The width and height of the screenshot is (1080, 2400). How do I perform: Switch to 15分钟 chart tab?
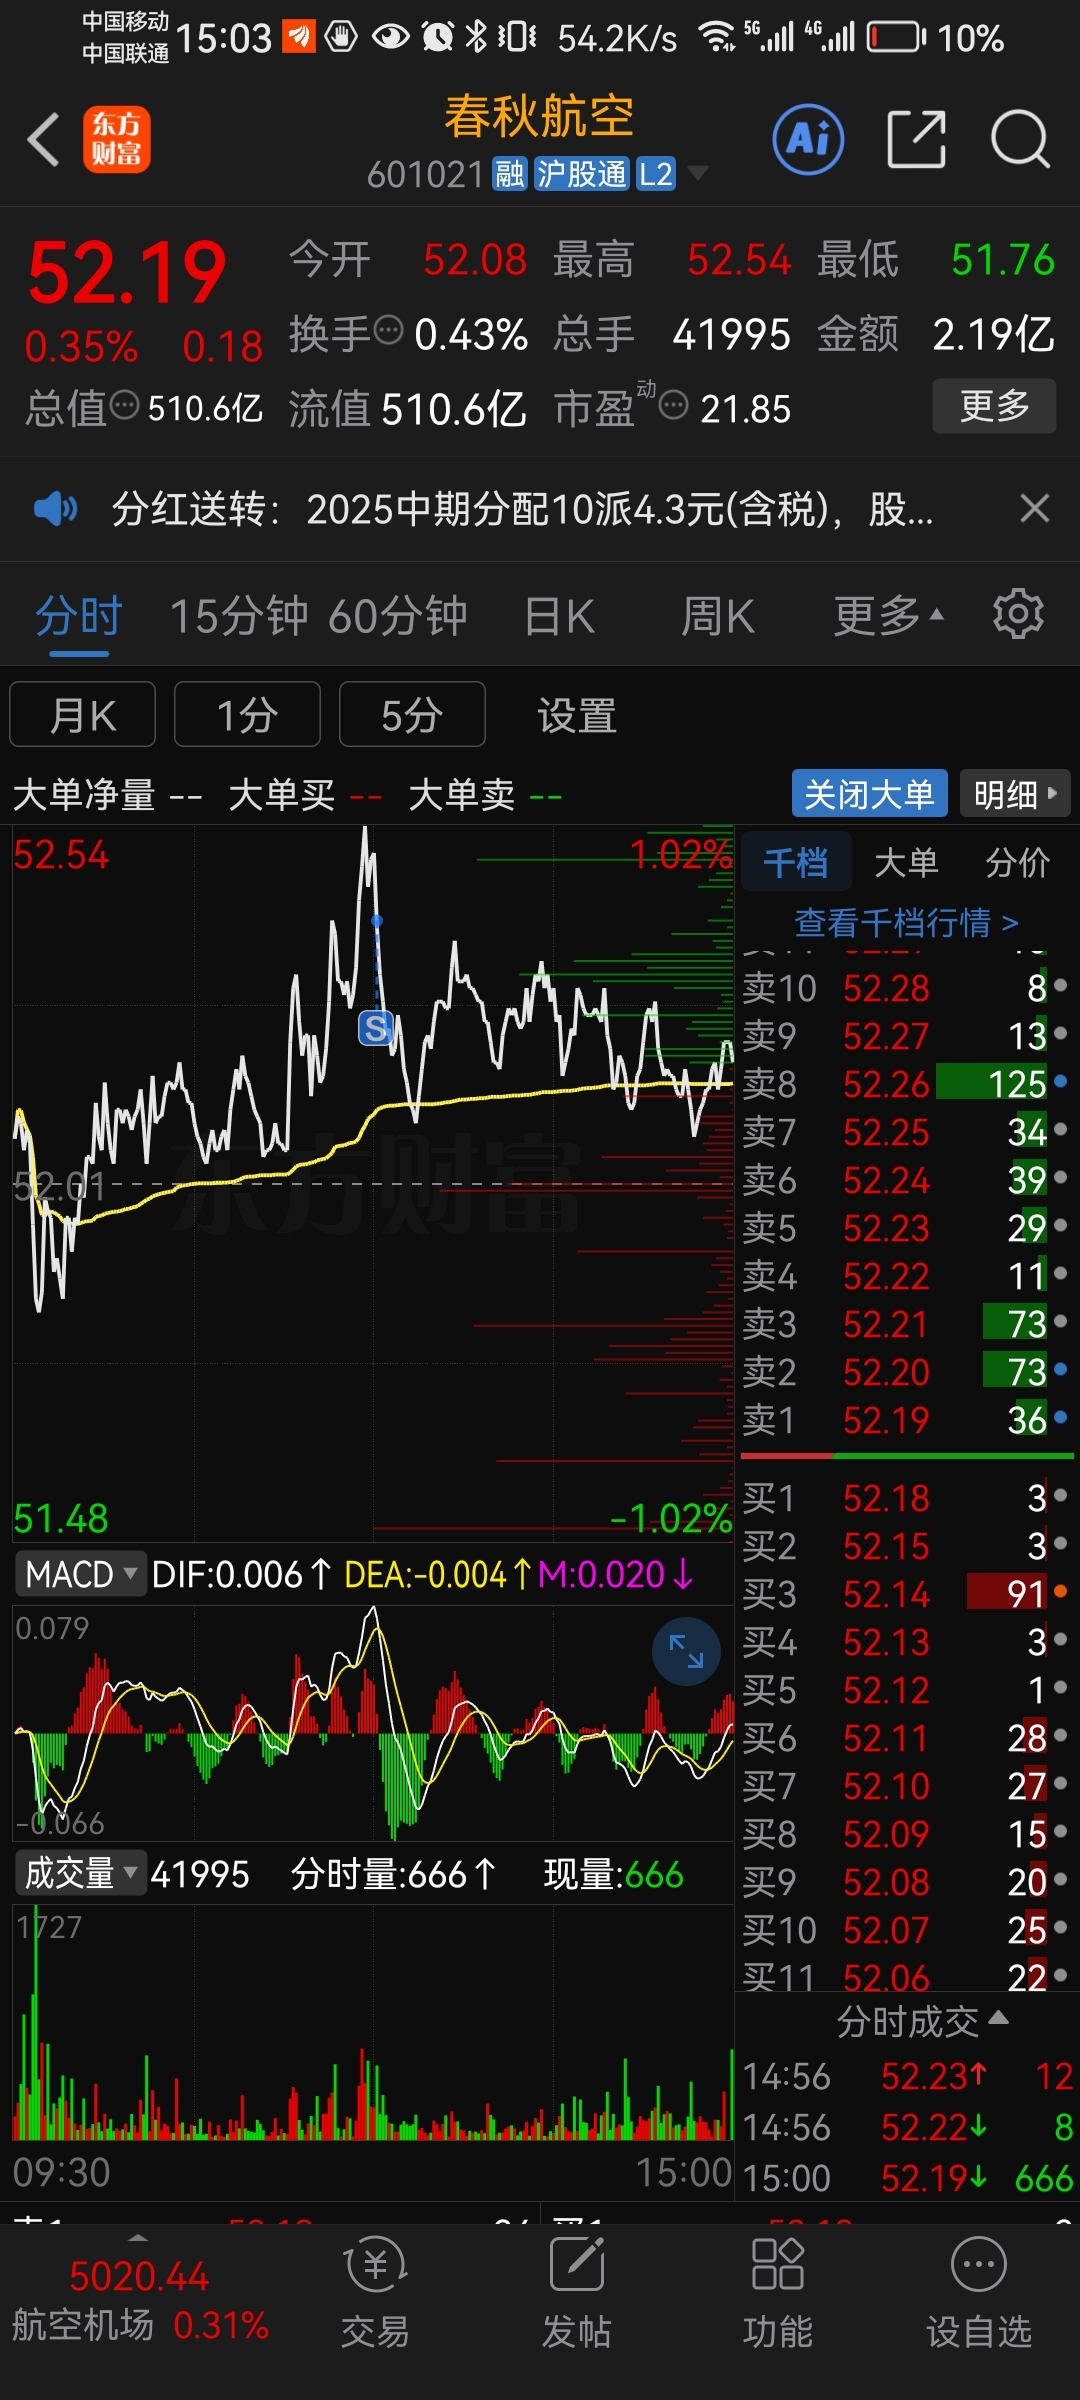pos(238,615)
